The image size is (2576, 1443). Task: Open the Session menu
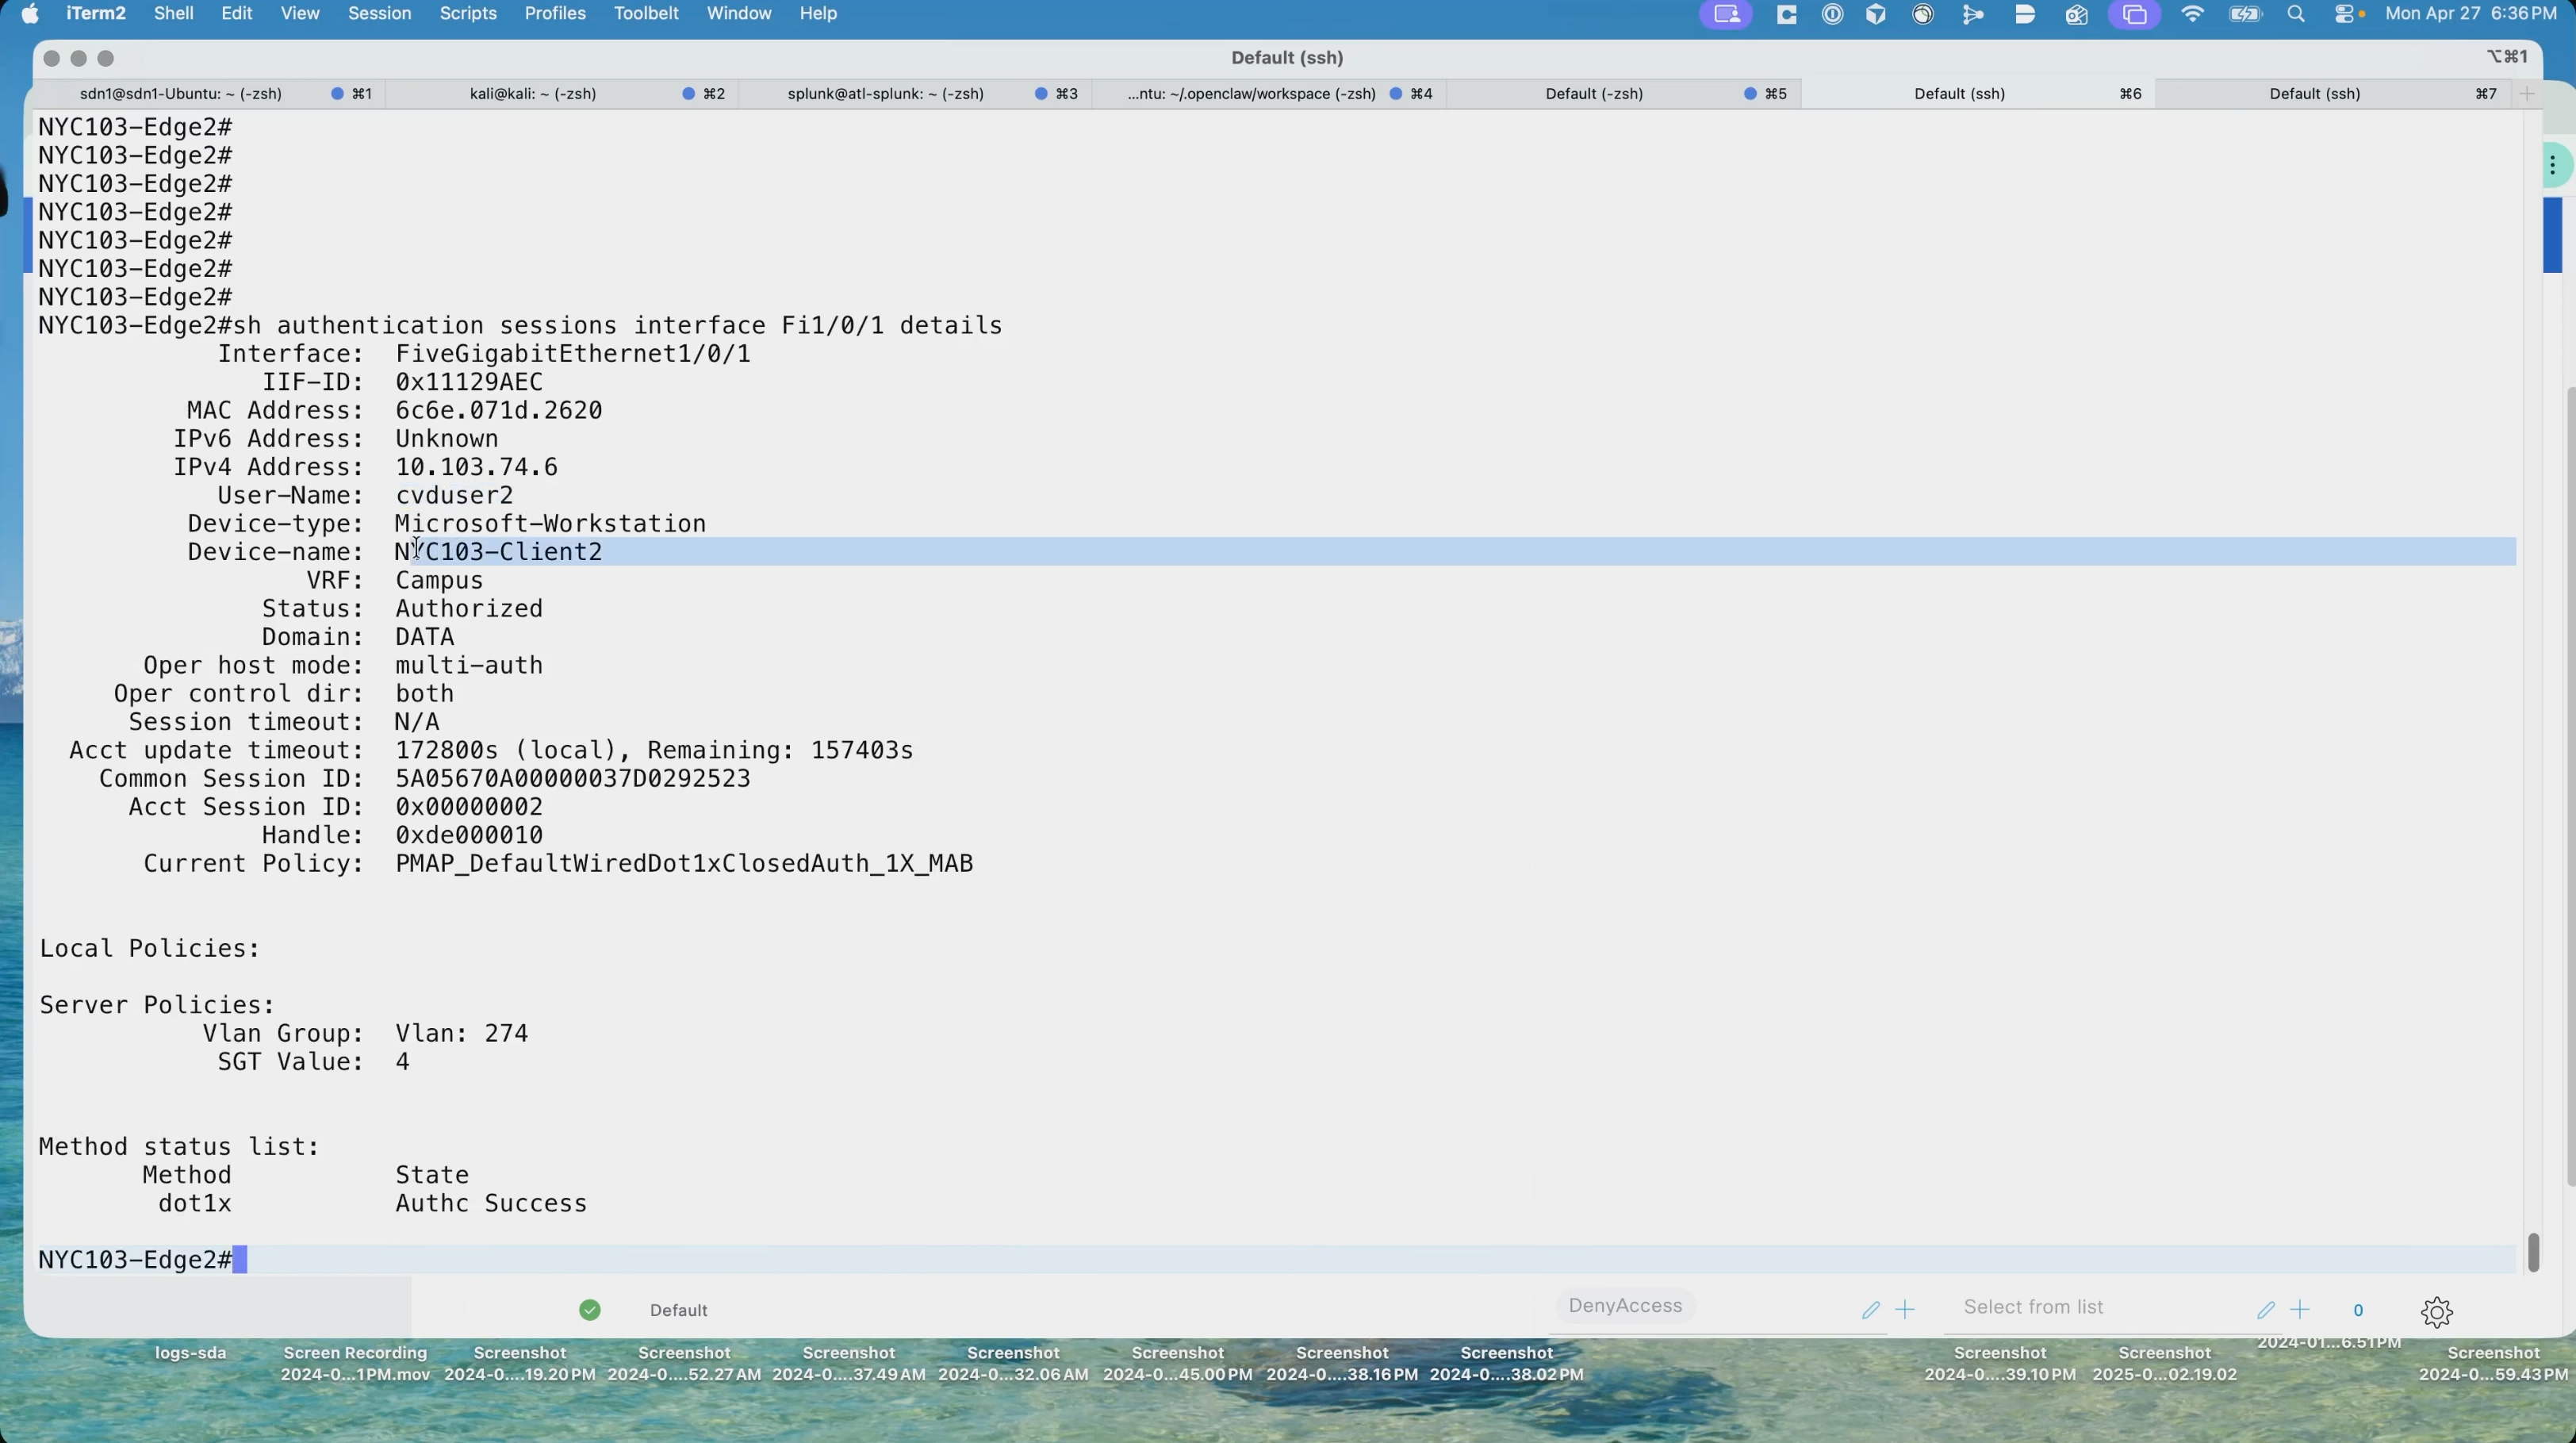tap(379, 14)
